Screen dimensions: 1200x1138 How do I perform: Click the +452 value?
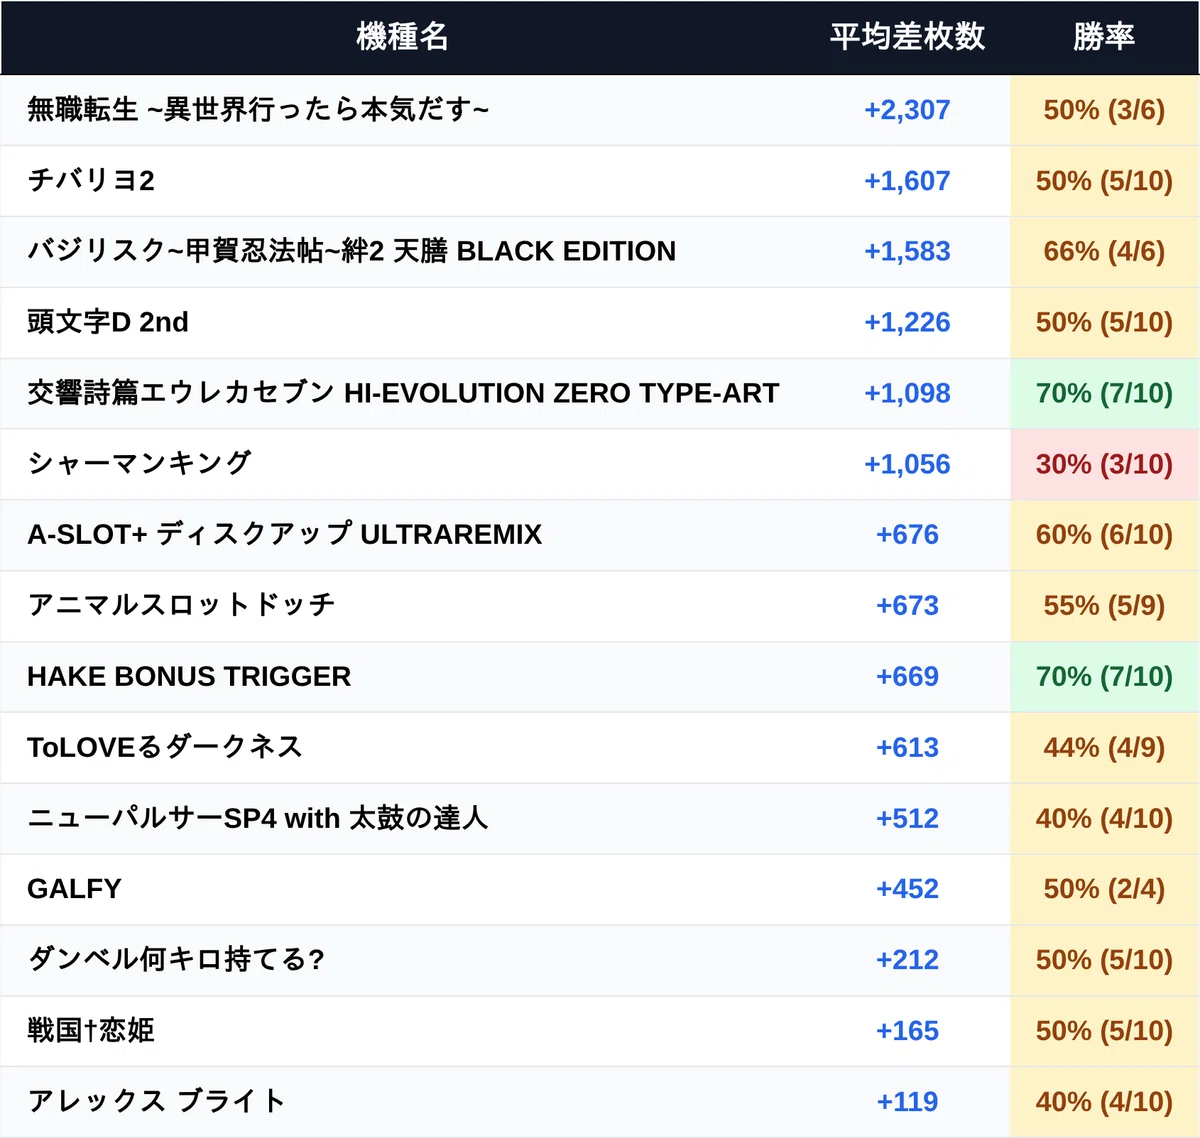(907, 888)
